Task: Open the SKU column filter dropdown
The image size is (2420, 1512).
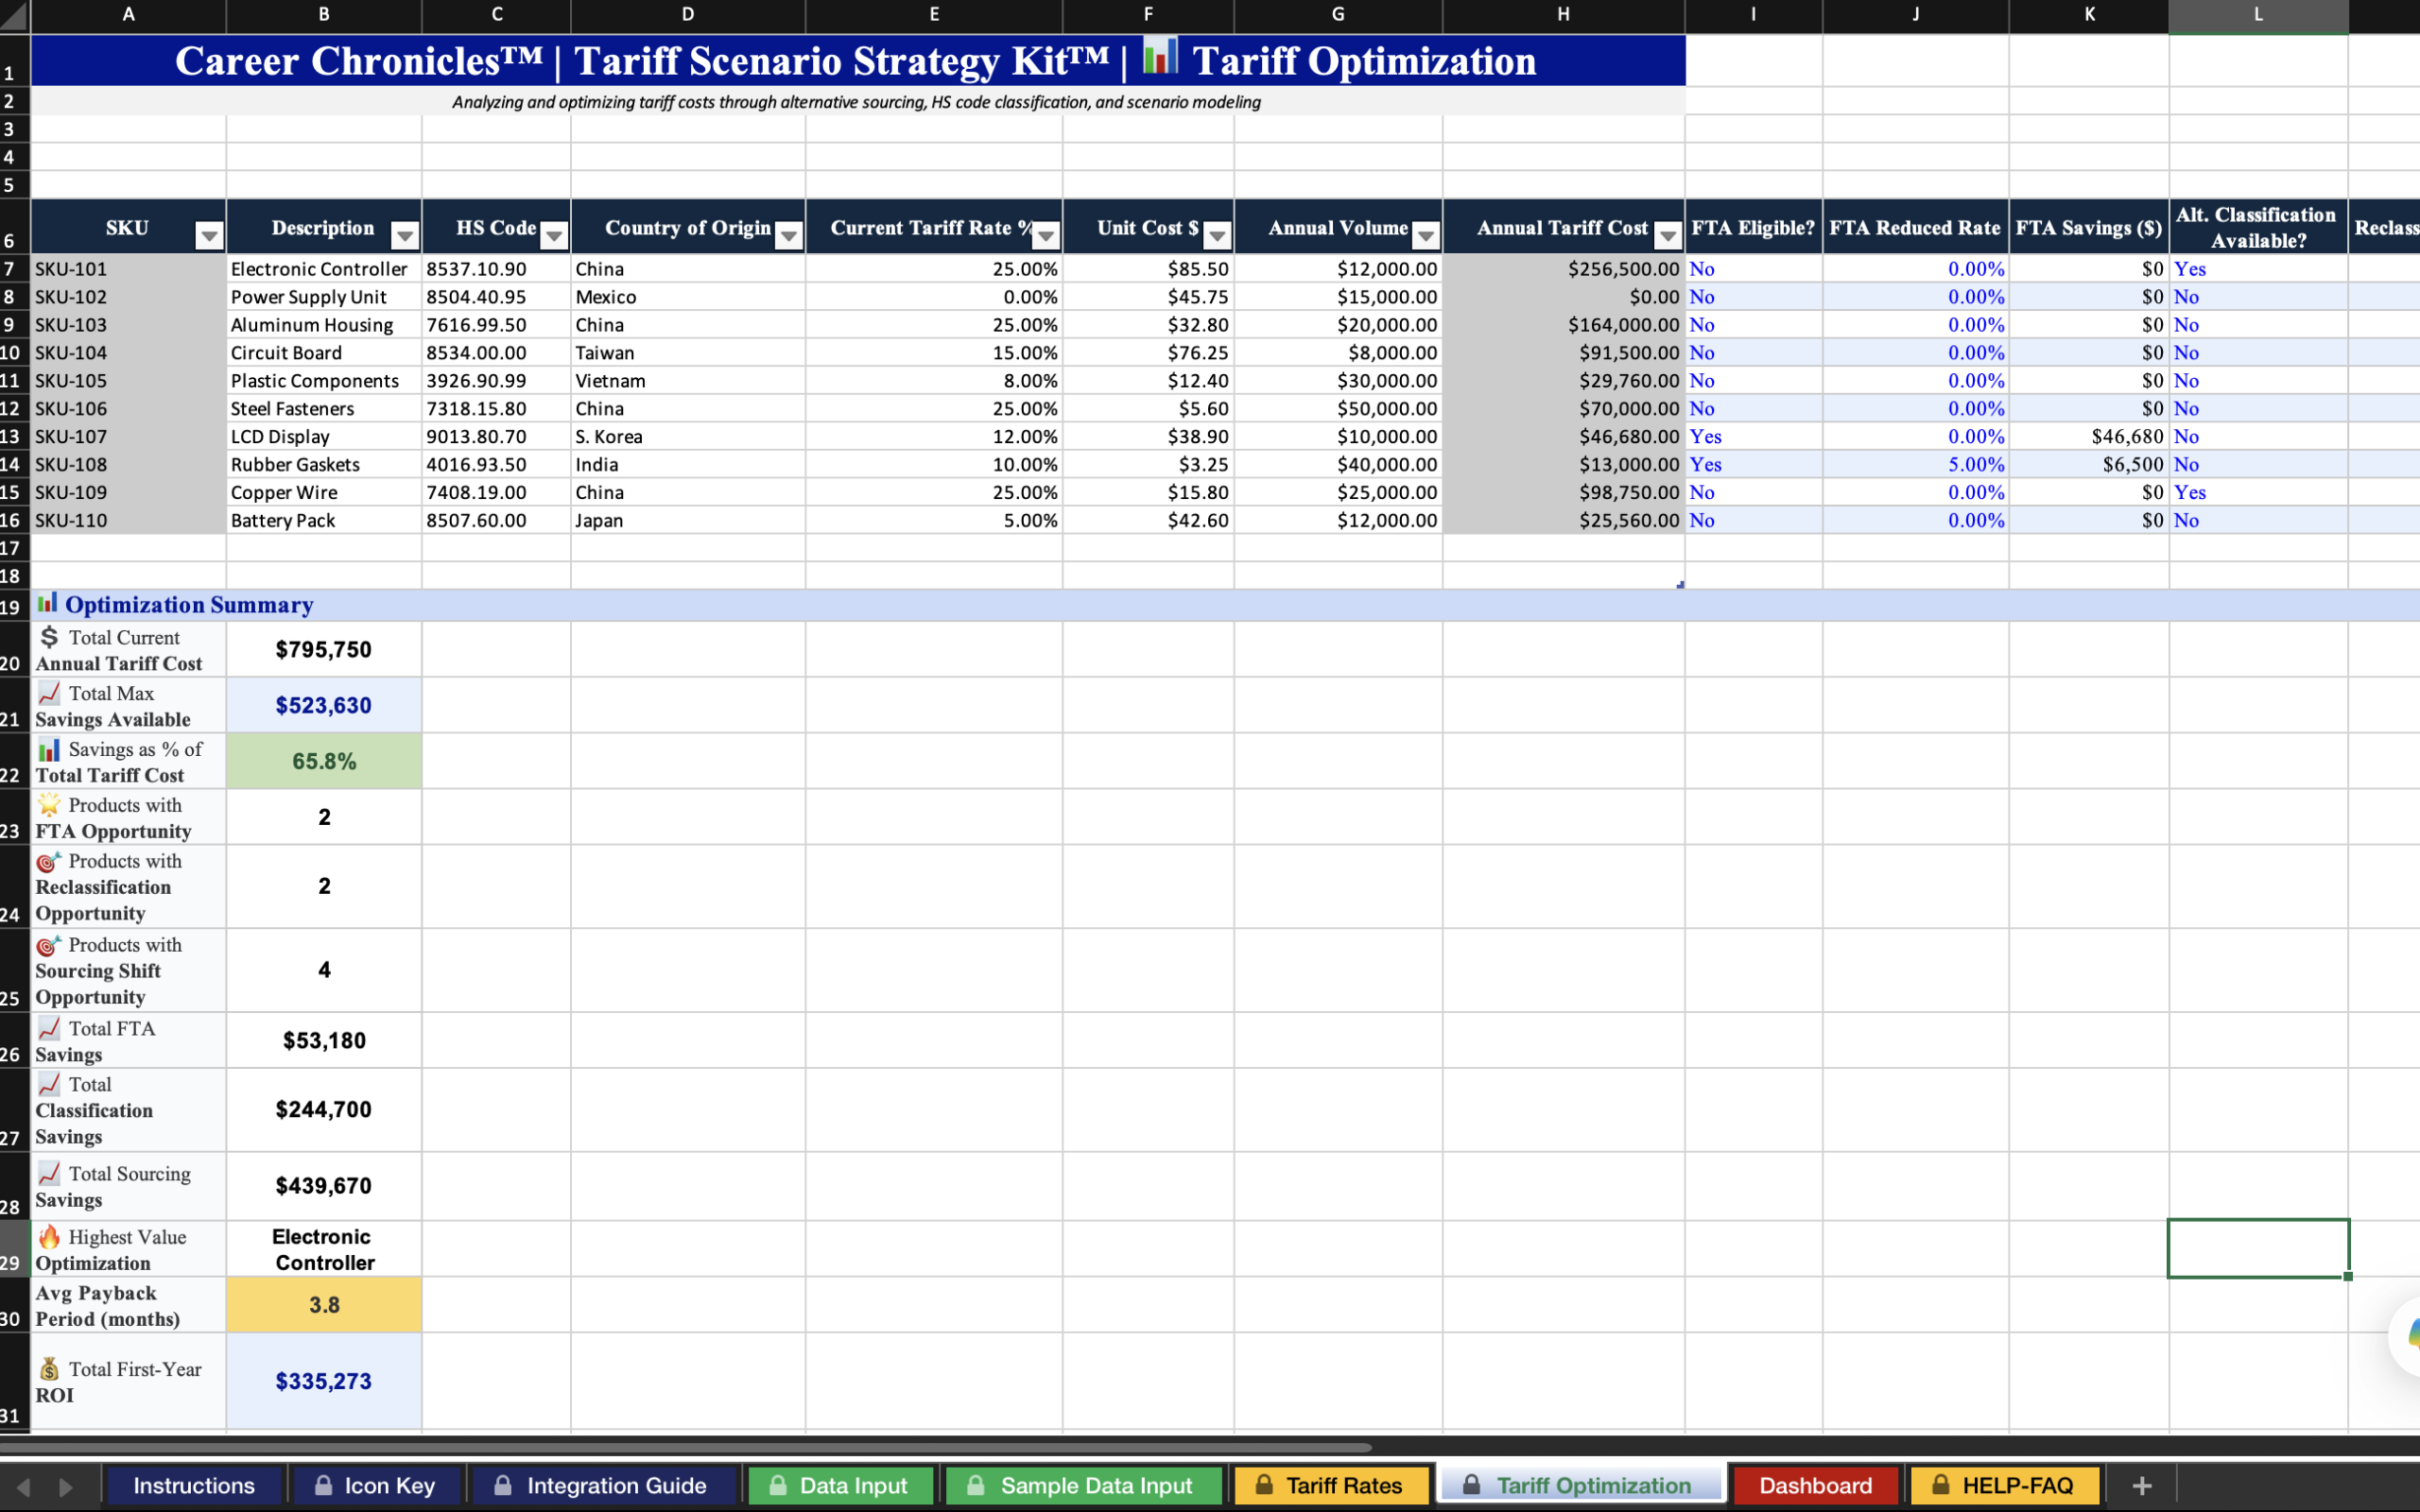Action: click(208, 236)
